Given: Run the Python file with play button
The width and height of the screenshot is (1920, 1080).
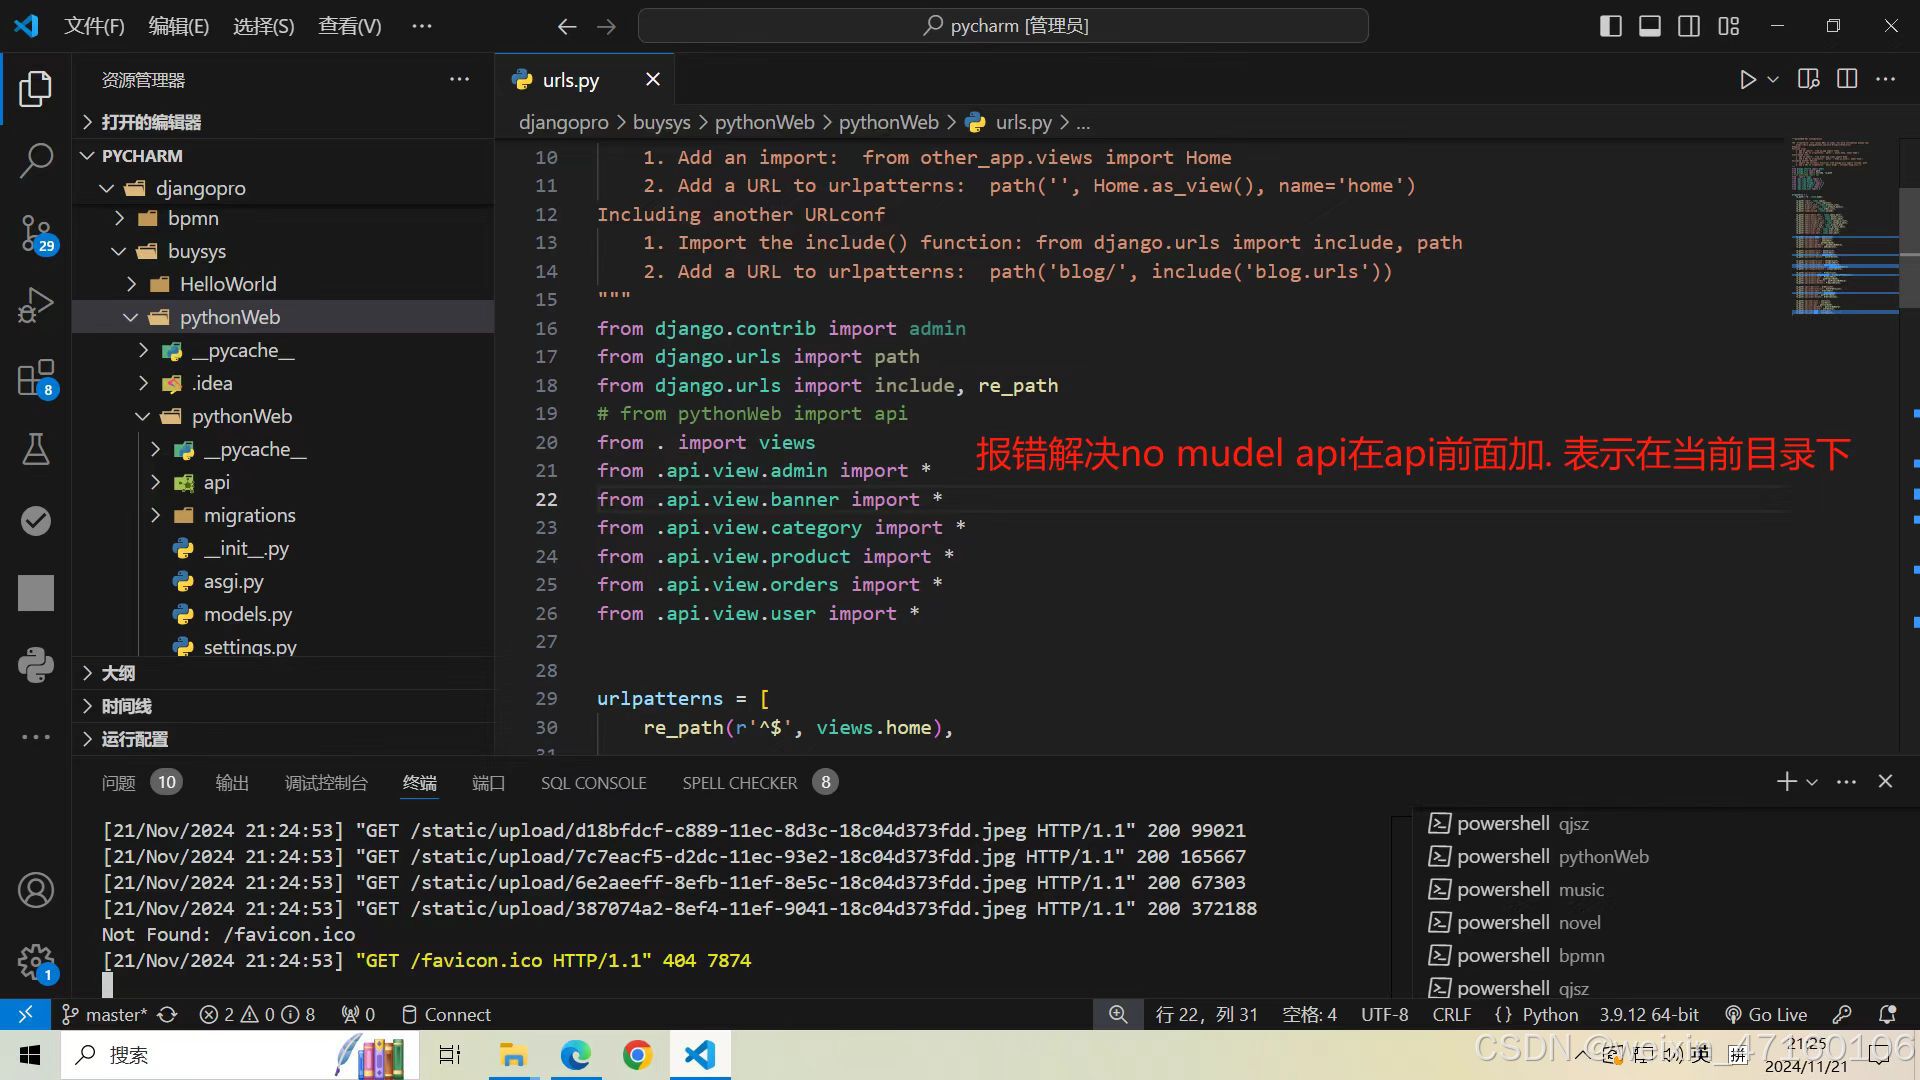Looking at the screenshot, I should (x=1747, y=80).
